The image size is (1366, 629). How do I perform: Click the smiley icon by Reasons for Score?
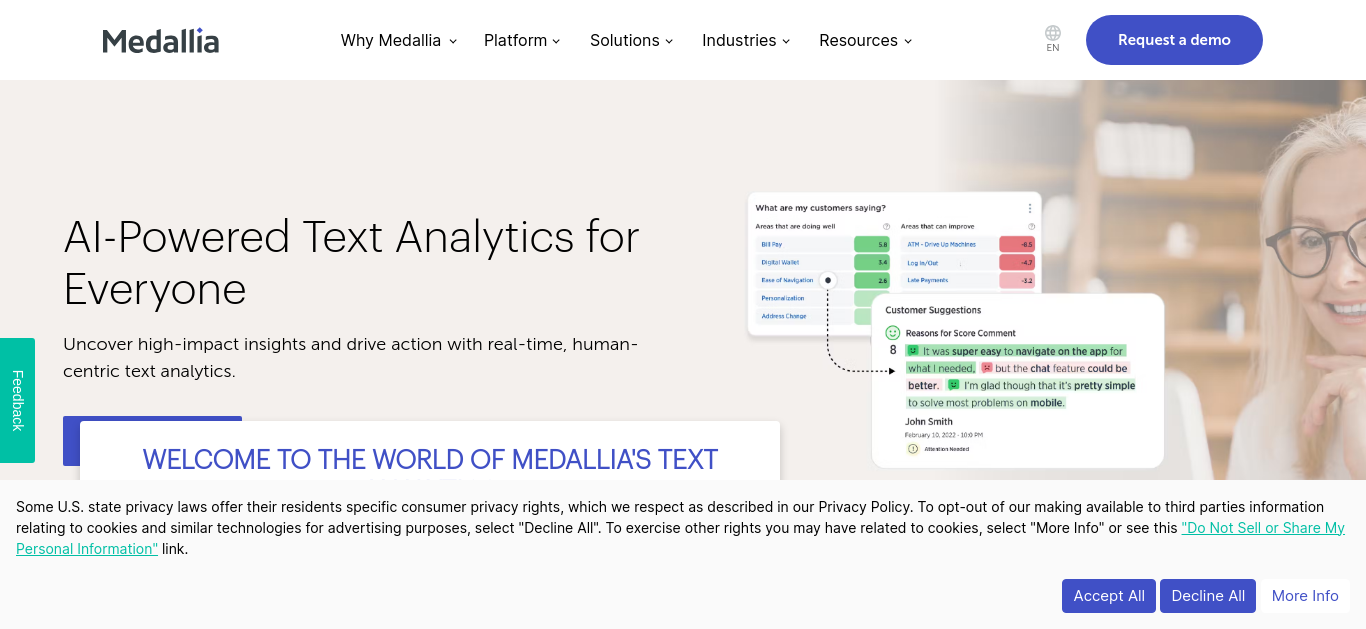[893, 333]
